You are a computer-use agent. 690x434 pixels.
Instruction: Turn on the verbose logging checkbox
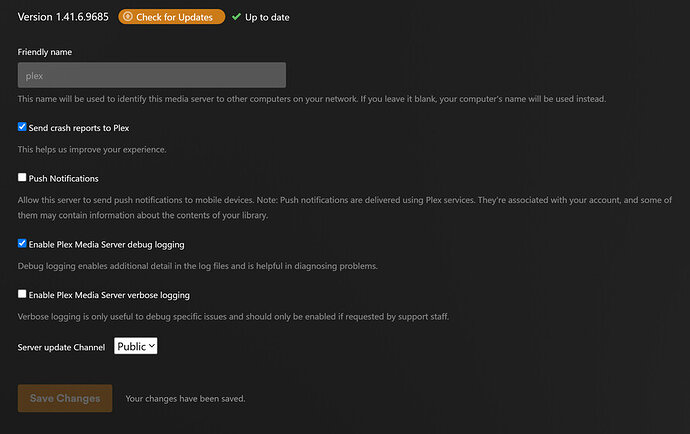[x=23, y=295]
